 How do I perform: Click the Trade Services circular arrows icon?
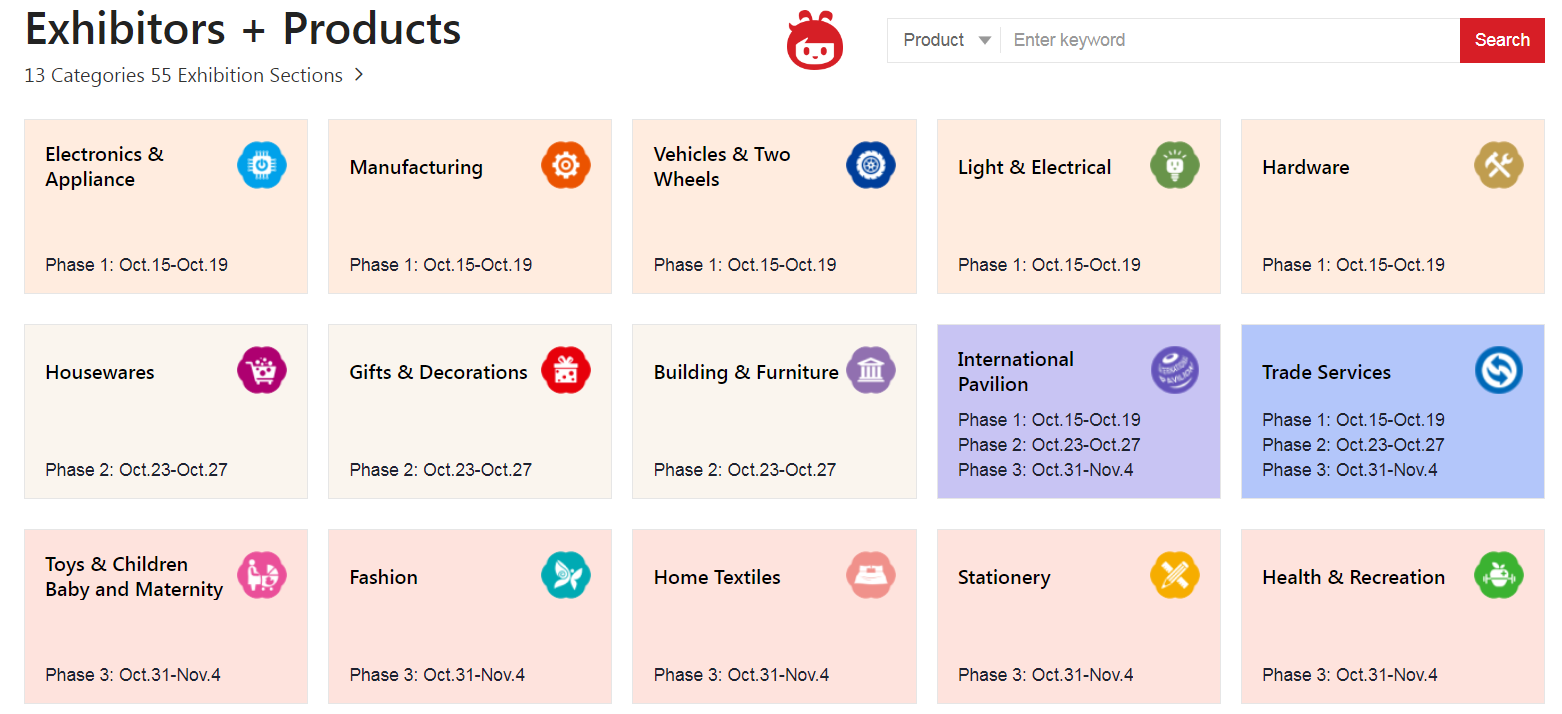pos(1498,370)
